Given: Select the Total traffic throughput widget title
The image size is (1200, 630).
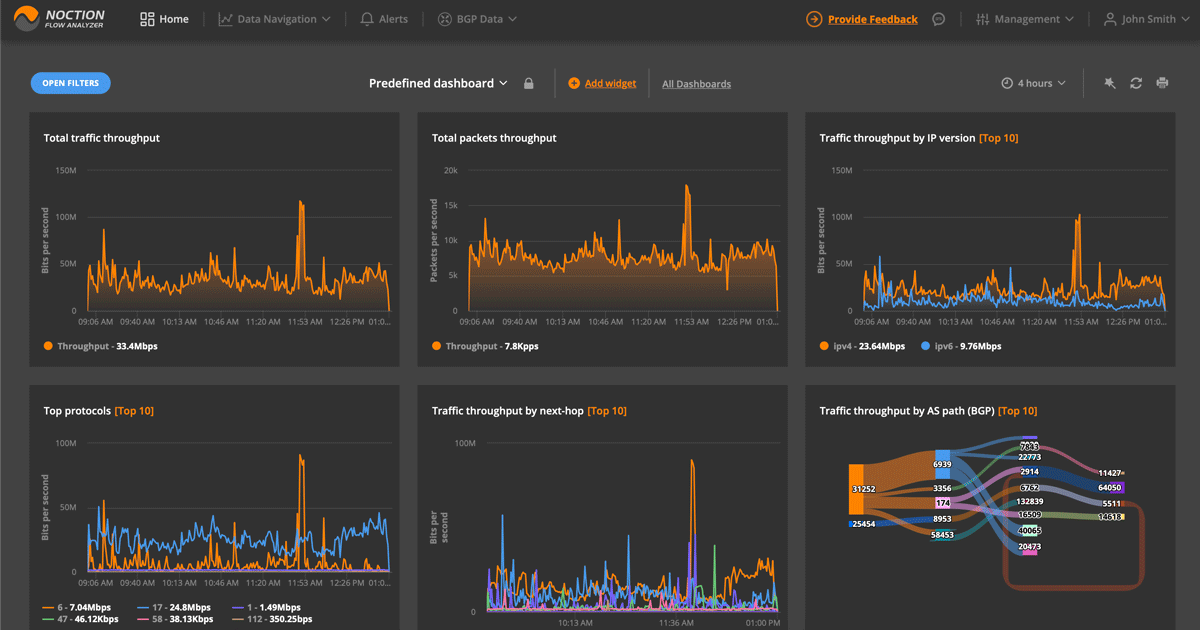Looking at the screenshot, I should click(x=102, y=138).
